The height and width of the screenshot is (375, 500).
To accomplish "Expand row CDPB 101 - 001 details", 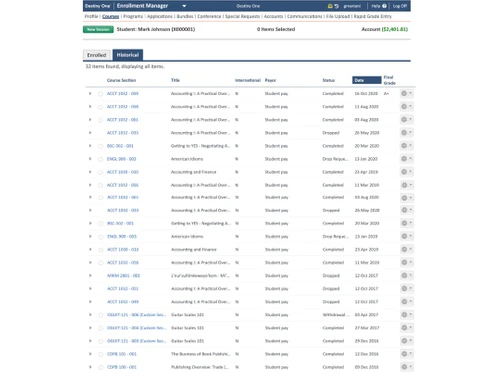I will tap(90, 354).
